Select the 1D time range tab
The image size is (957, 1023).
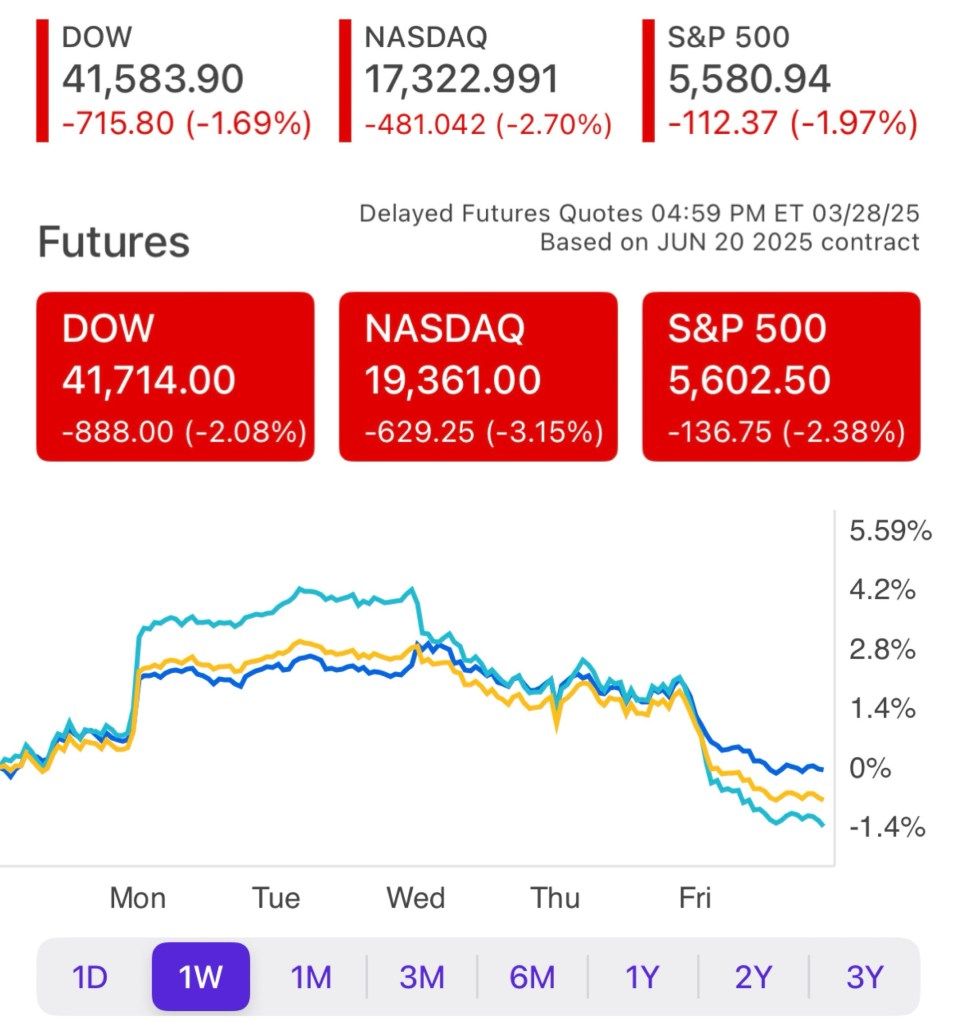click(90, 976)
